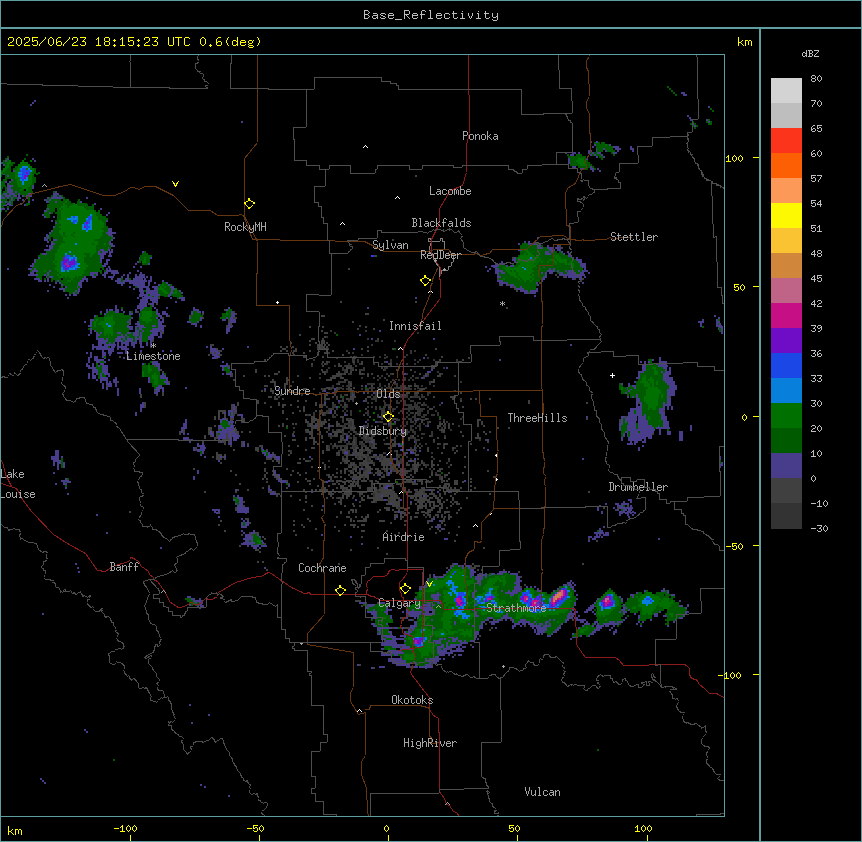Click the HighRiver city label
The height and width of the screenshot is (842, 862).
pos(430,743)
